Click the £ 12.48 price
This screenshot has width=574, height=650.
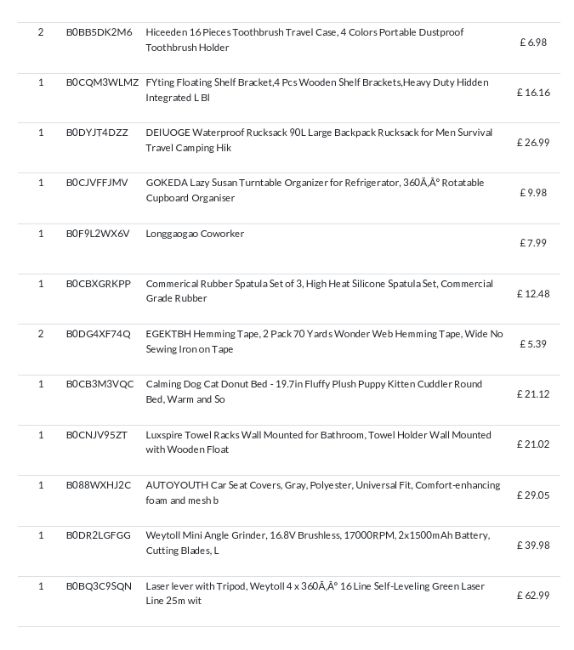pyautogui.click(x=533, y=294)
